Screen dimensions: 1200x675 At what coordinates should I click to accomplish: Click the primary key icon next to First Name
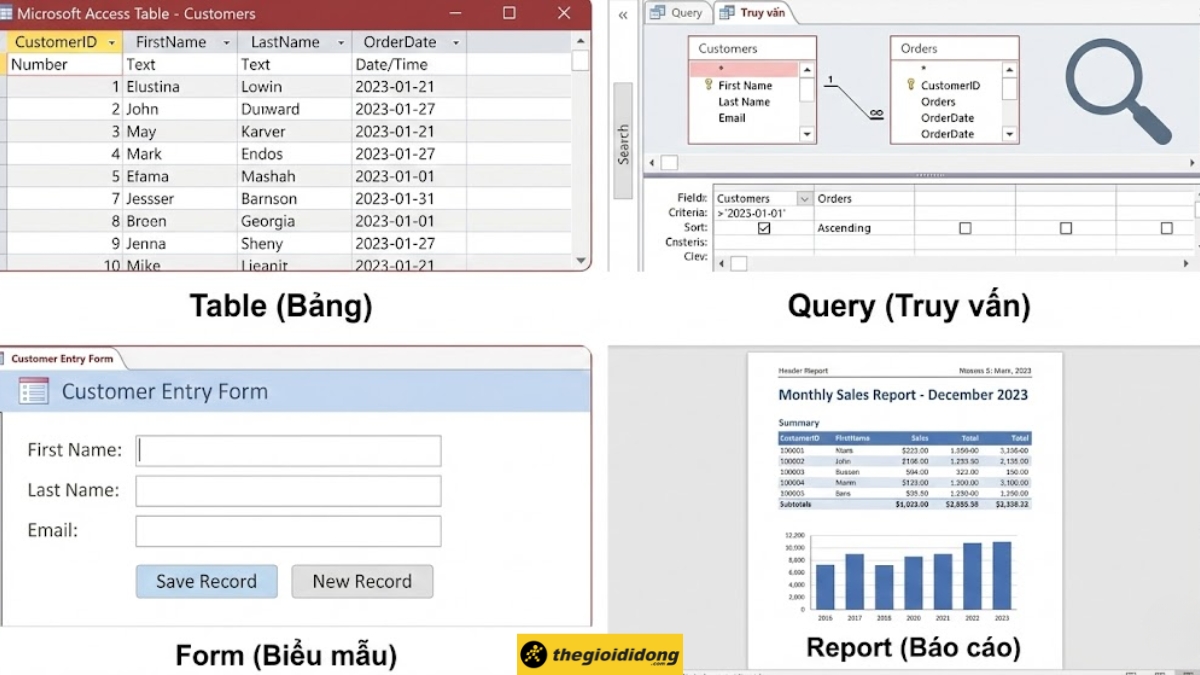pos(707,85)
